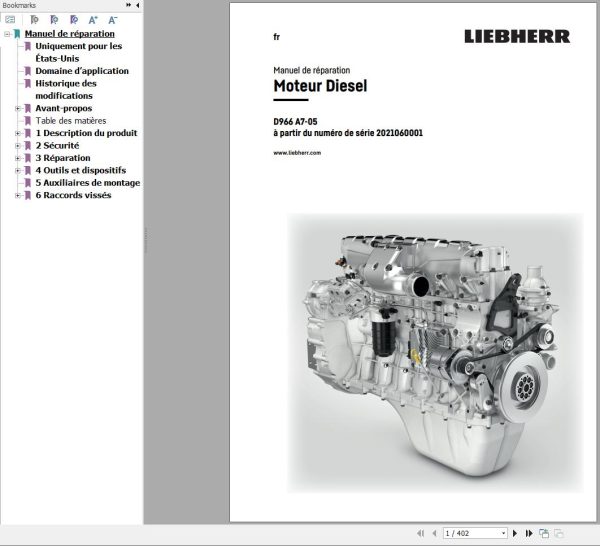The width and height of the screenshot is (600, 546).
Task: Click the www.liebherr.com link on the page
Action: (297, 153)
